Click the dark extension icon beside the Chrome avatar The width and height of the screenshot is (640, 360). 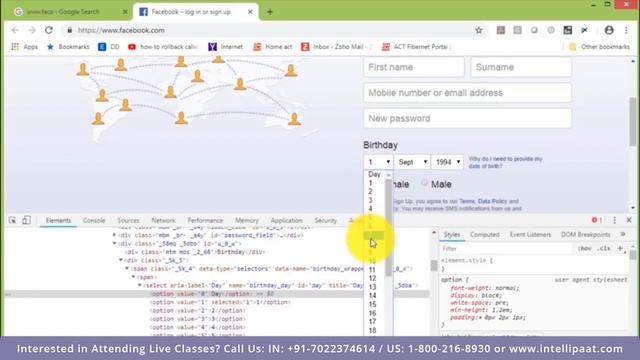(584, 30)
